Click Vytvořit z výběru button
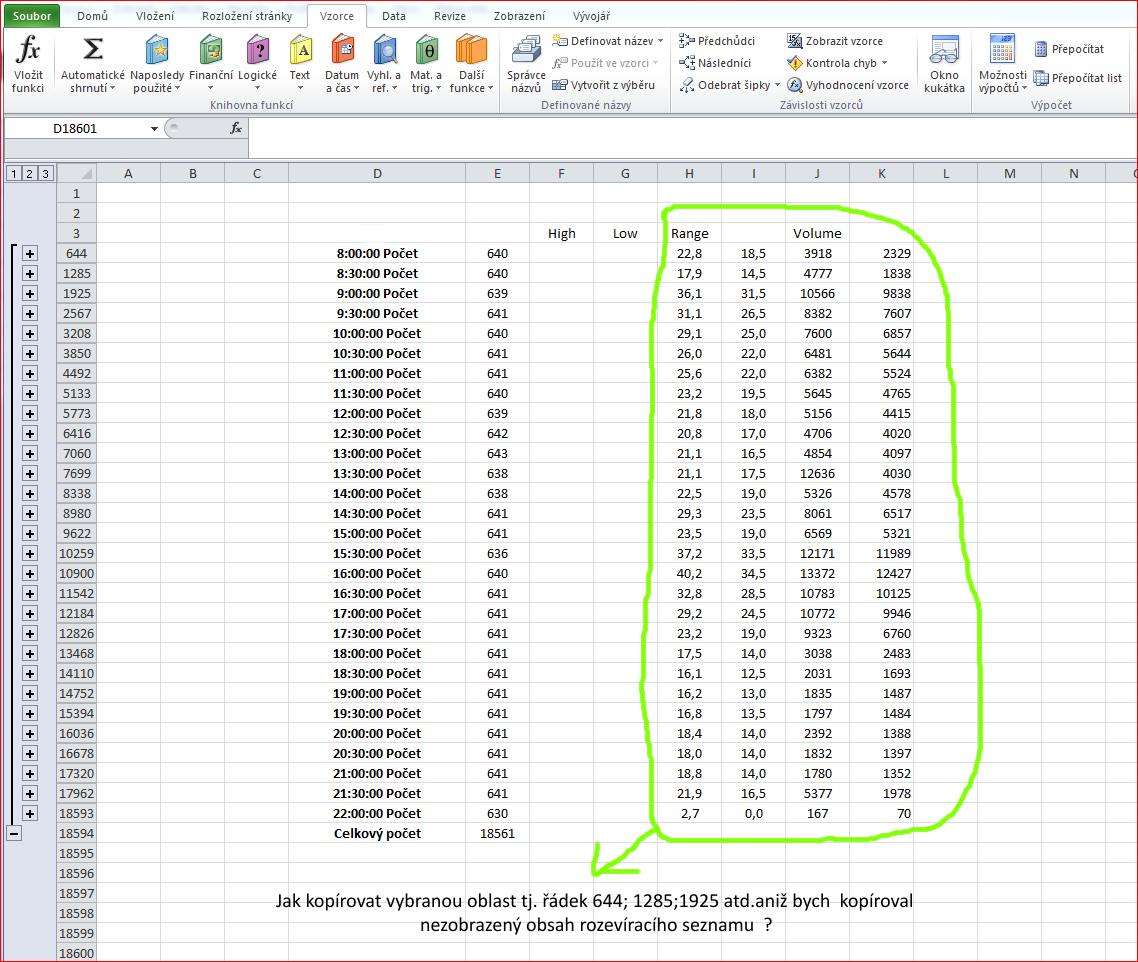 click(604, 85)
